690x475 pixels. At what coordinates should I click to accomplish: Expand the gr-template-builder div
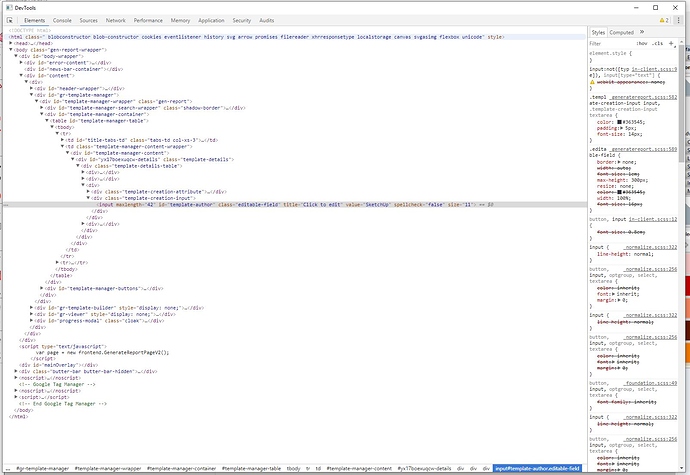[x=31, y=308]
